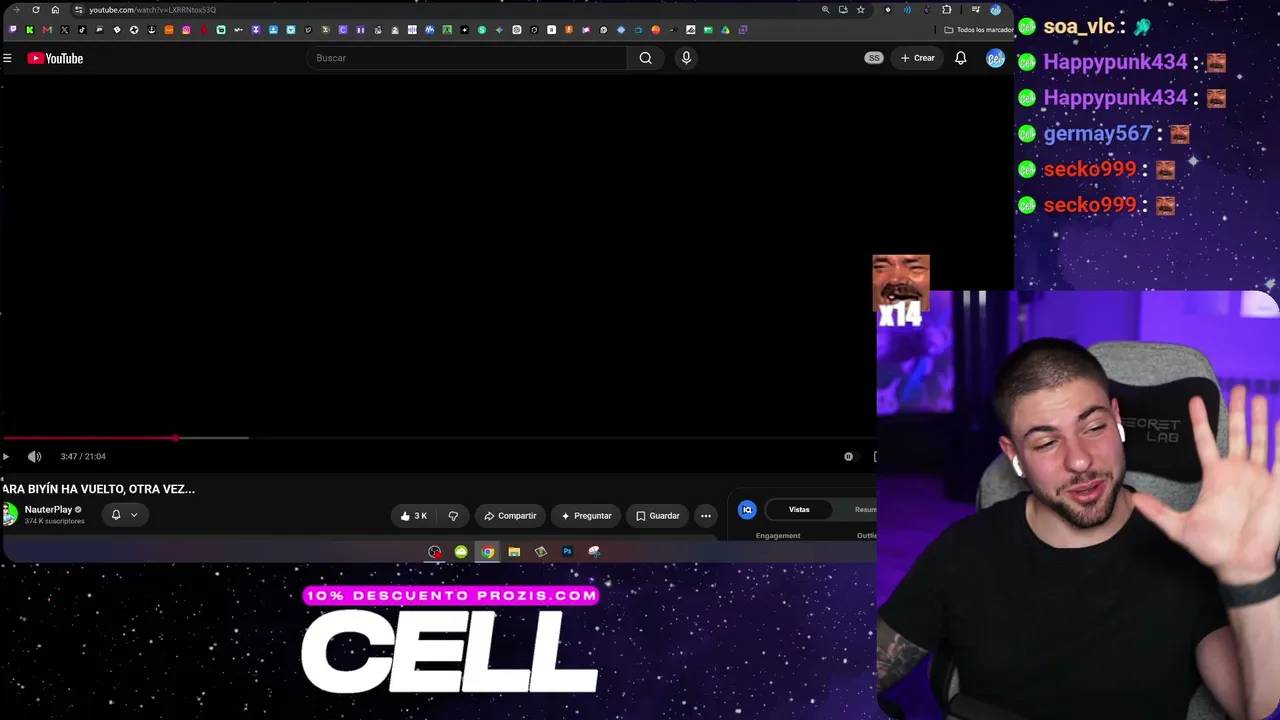This screenshot has width=1280, height=720.
Task: Switch to Chrome in the taskbar
Action: click(x=487, y=552)
